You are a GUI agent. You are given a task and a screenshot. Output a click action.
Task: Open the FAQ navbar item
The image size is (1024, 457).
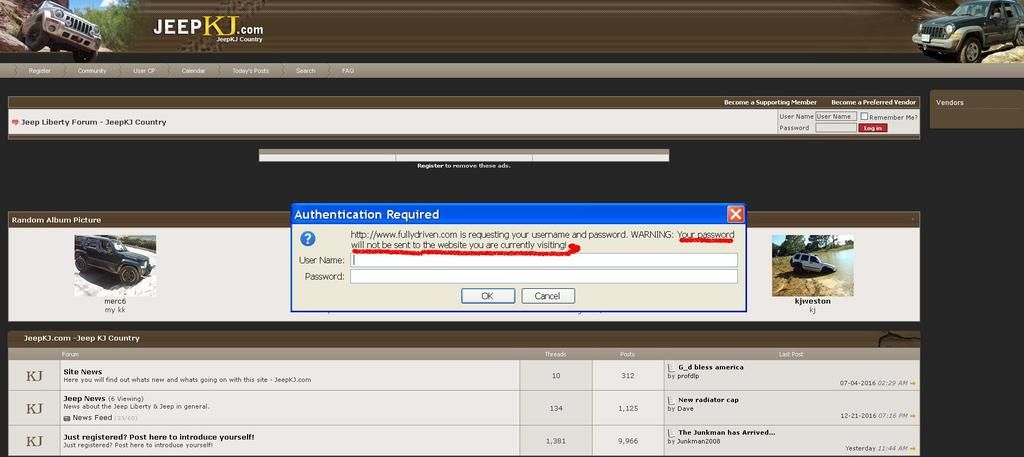point(348,71)
